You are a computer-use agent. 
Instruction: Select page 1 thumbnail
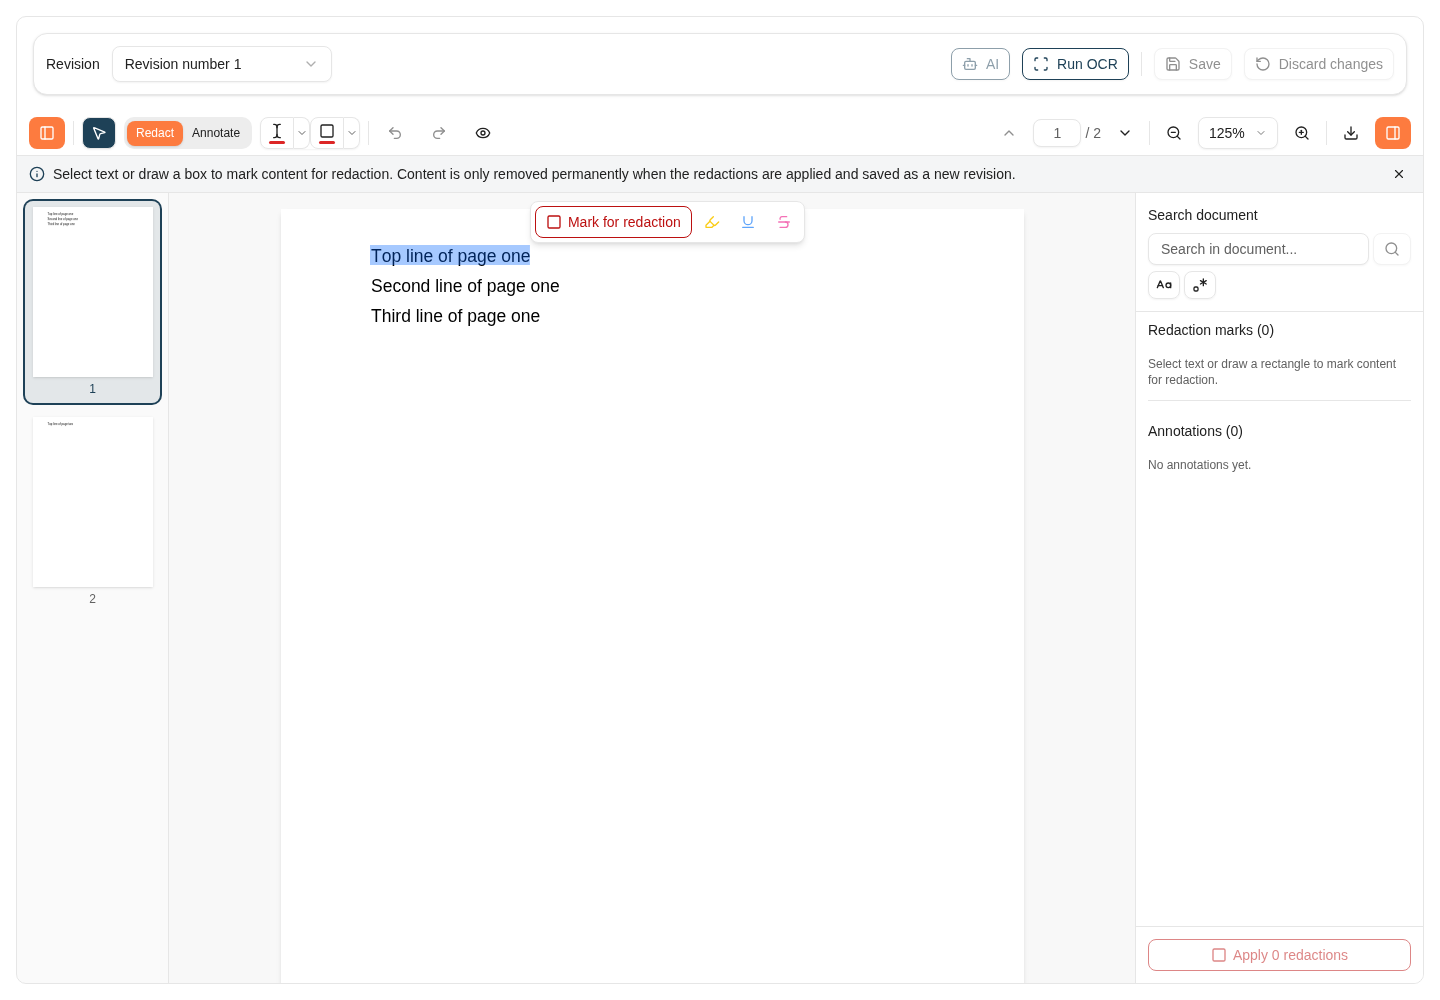pyautogui.click(x=93, y=302)
